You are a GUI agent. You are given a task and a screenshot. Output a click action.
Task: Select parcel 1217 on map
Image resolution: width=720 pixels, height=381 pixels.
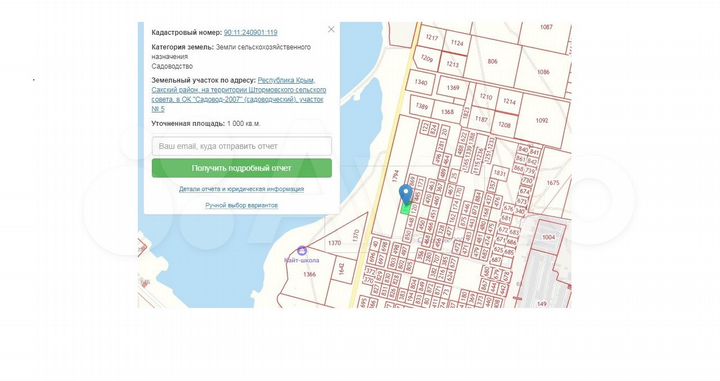pyautogui.click(x=432, y=37)
